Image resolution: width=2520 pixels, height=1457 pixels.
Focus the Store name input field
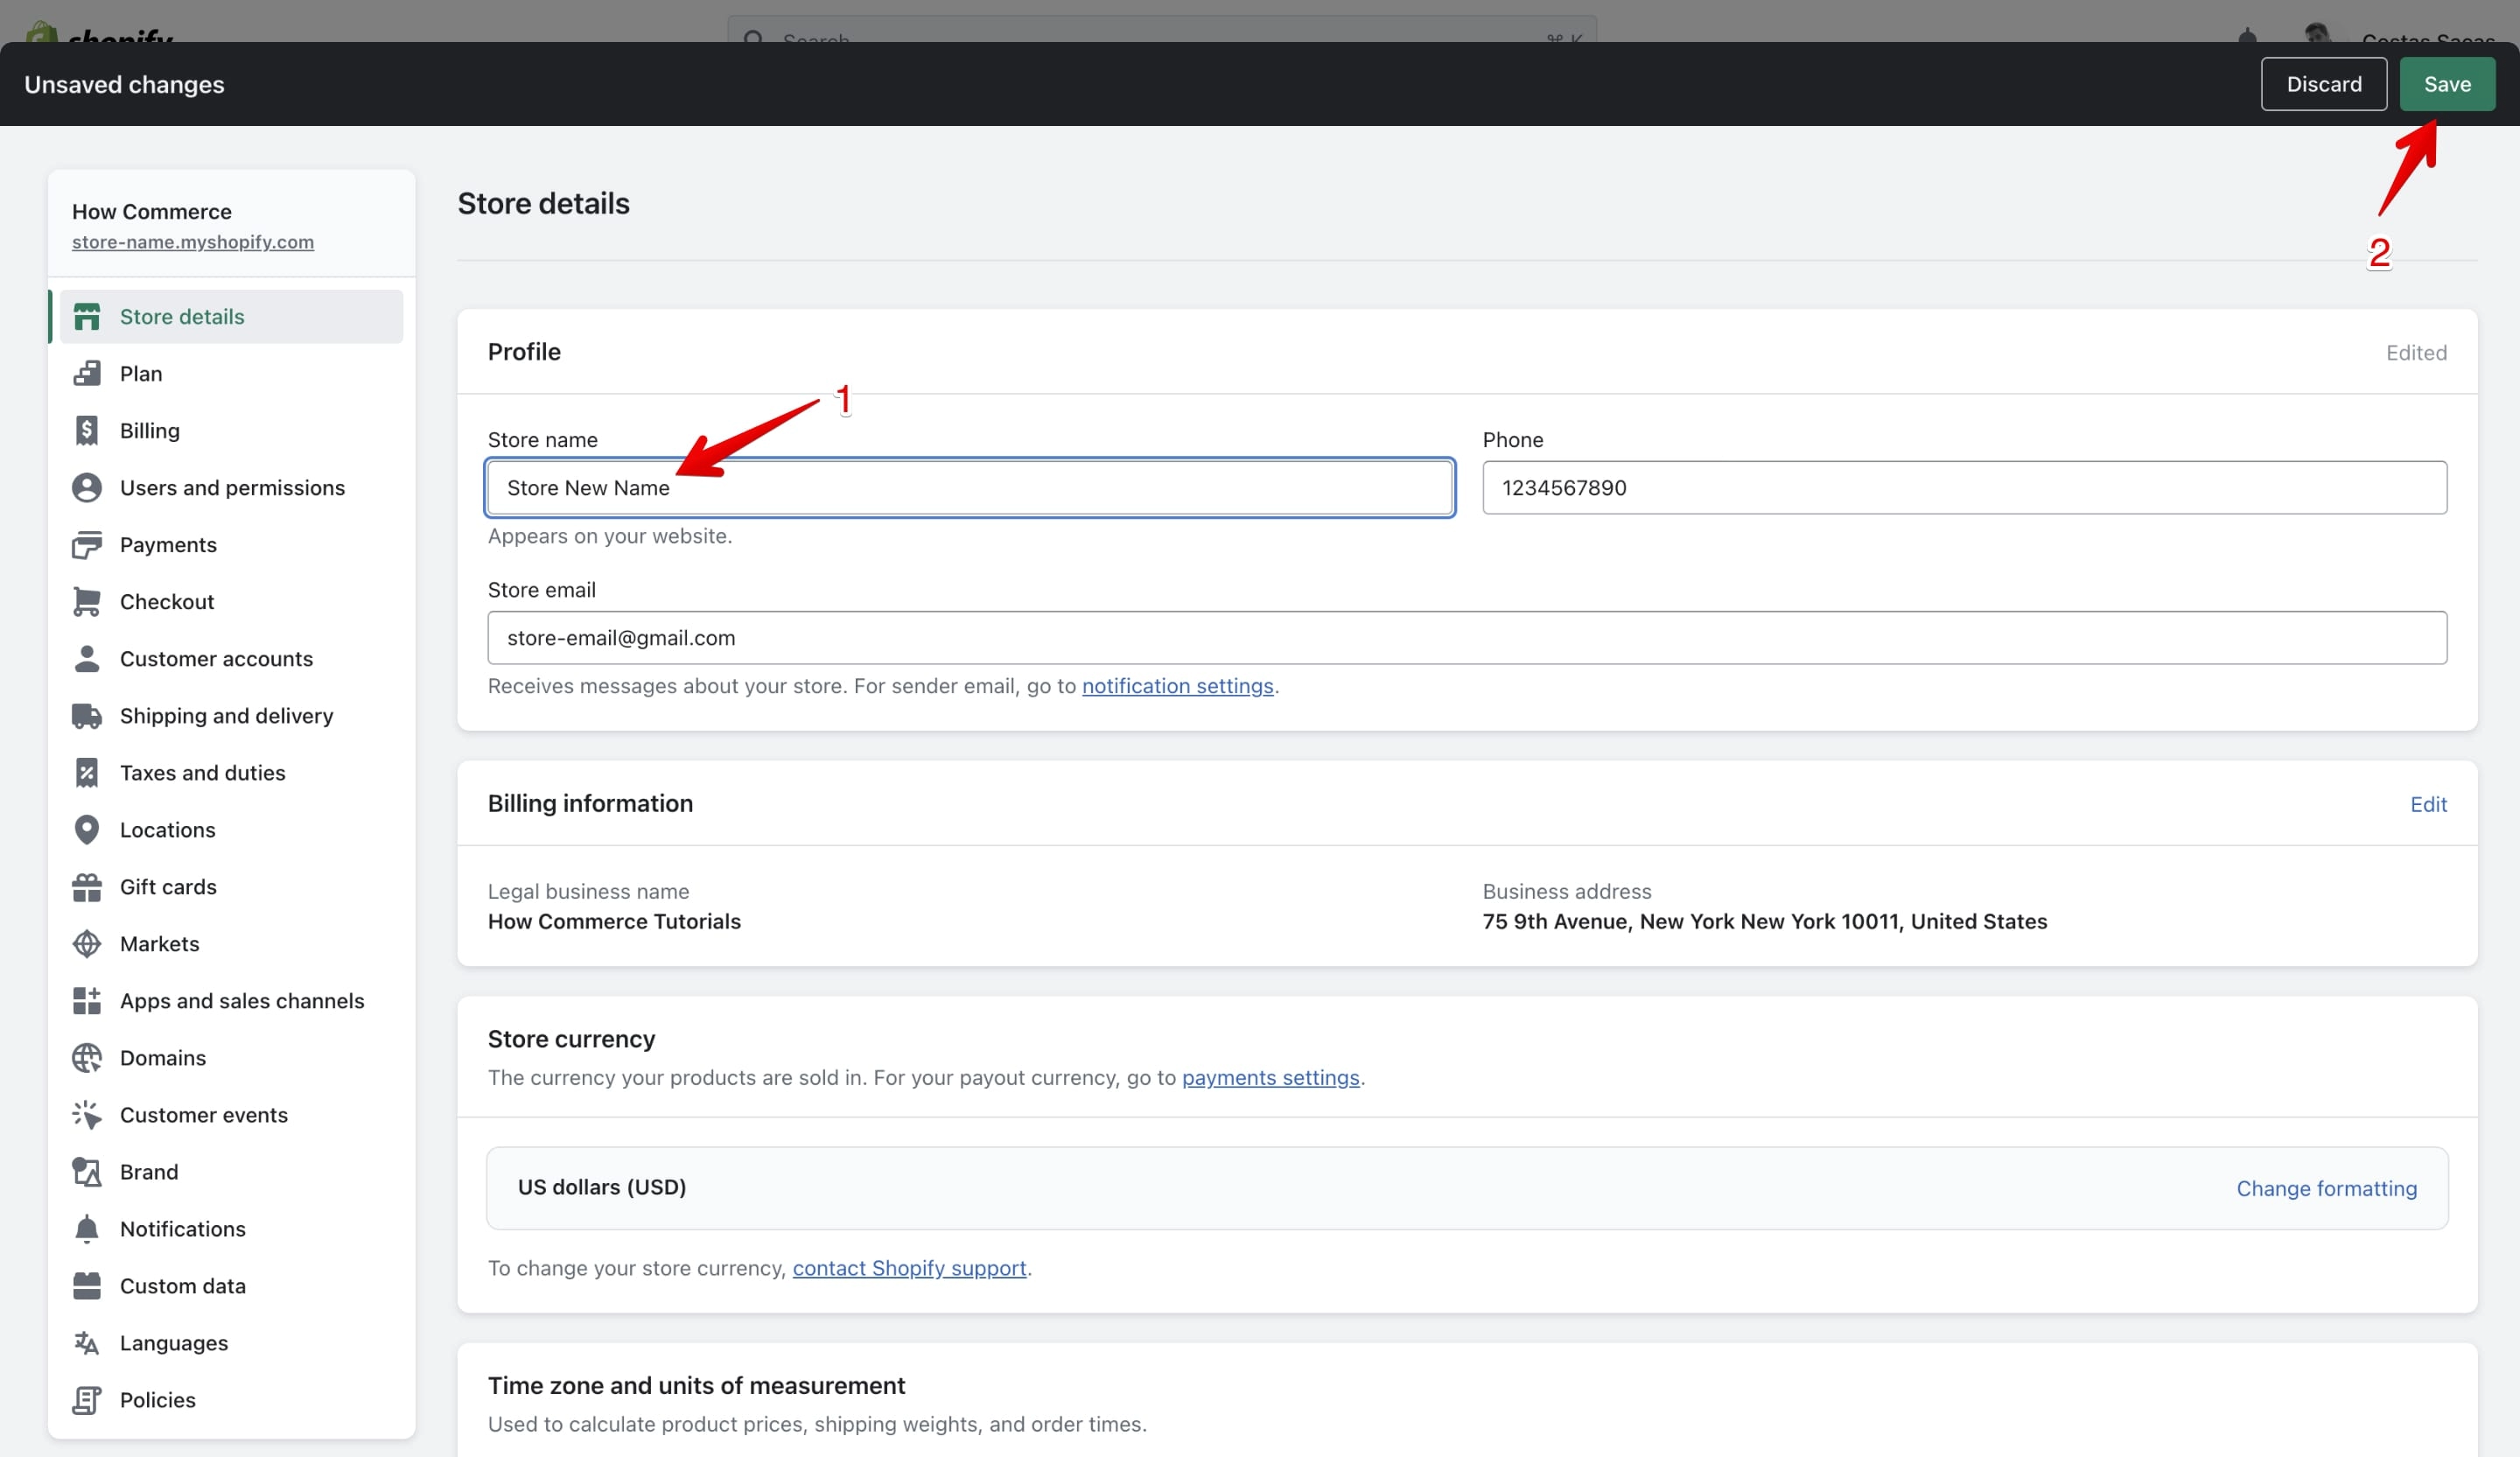point(969,488)
